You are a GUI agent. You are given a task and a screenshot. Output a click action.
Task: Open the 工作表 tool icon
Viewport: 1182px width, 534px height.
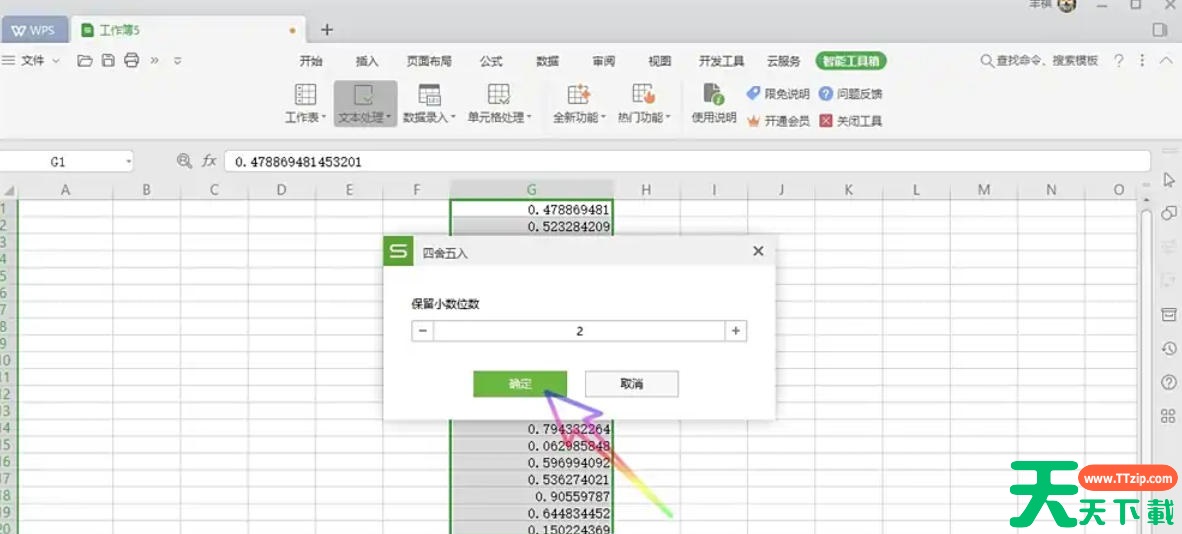pos(305,103)
